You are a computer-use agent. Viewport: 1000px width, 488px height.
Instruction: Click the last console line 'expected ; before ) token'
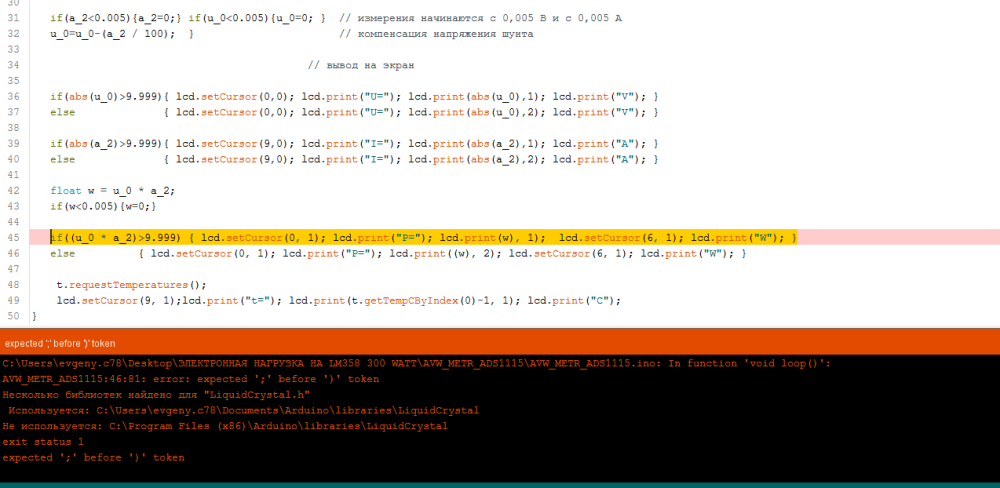[93, 457]
